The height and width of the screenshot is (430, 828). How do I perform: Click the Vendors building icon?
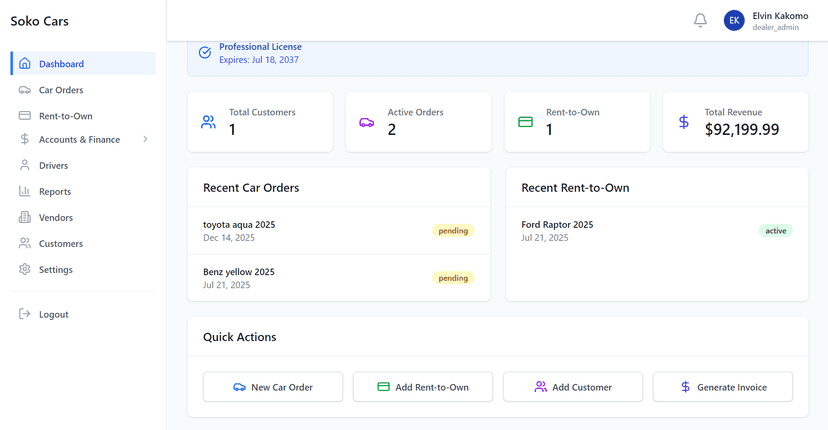[25, 218]
